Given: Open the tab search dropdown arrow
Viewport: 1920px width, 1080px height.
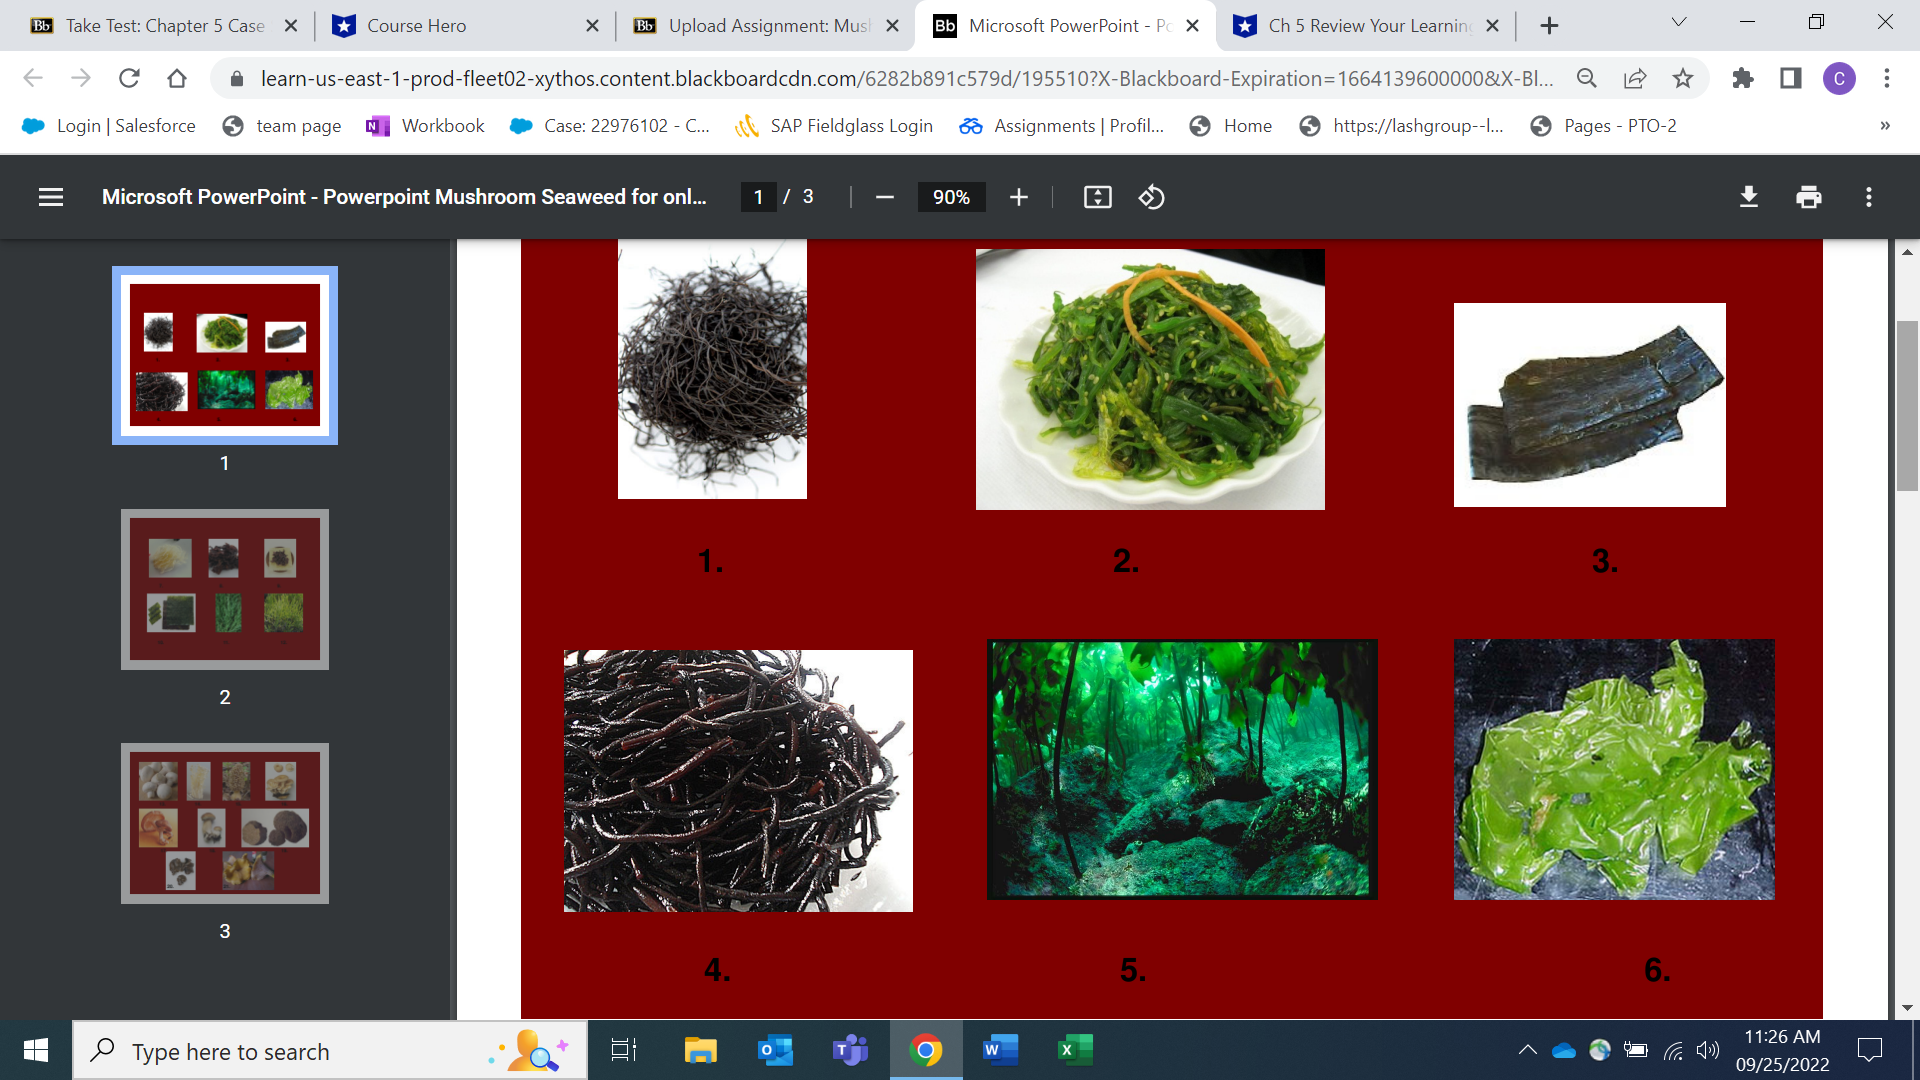Looking at the screenshot, I should [1679, 23].
